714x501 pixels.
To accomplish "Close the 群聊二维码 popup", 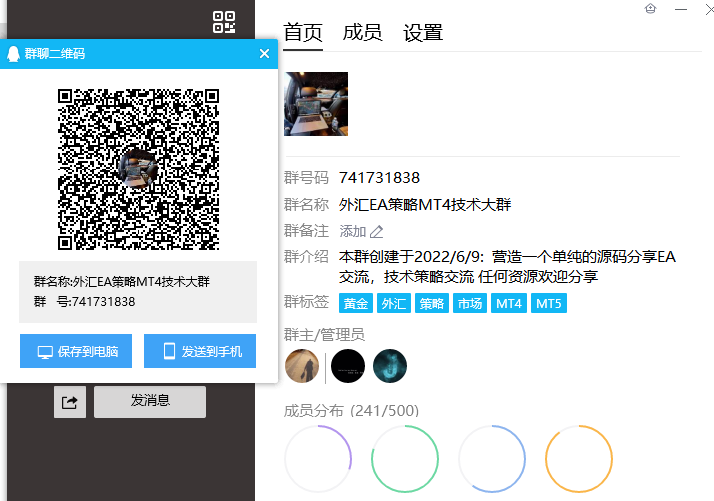I will (264, 54).
